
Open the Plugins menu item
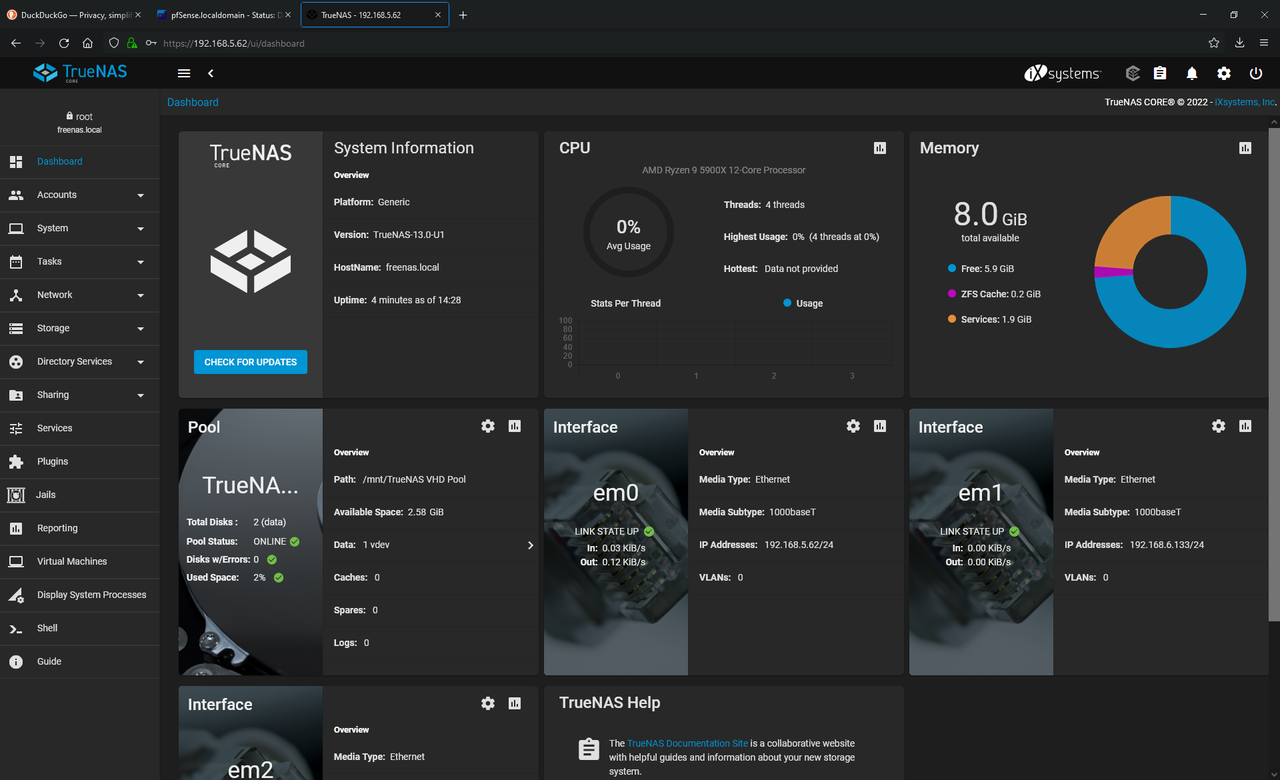click(x=80, y=462)
